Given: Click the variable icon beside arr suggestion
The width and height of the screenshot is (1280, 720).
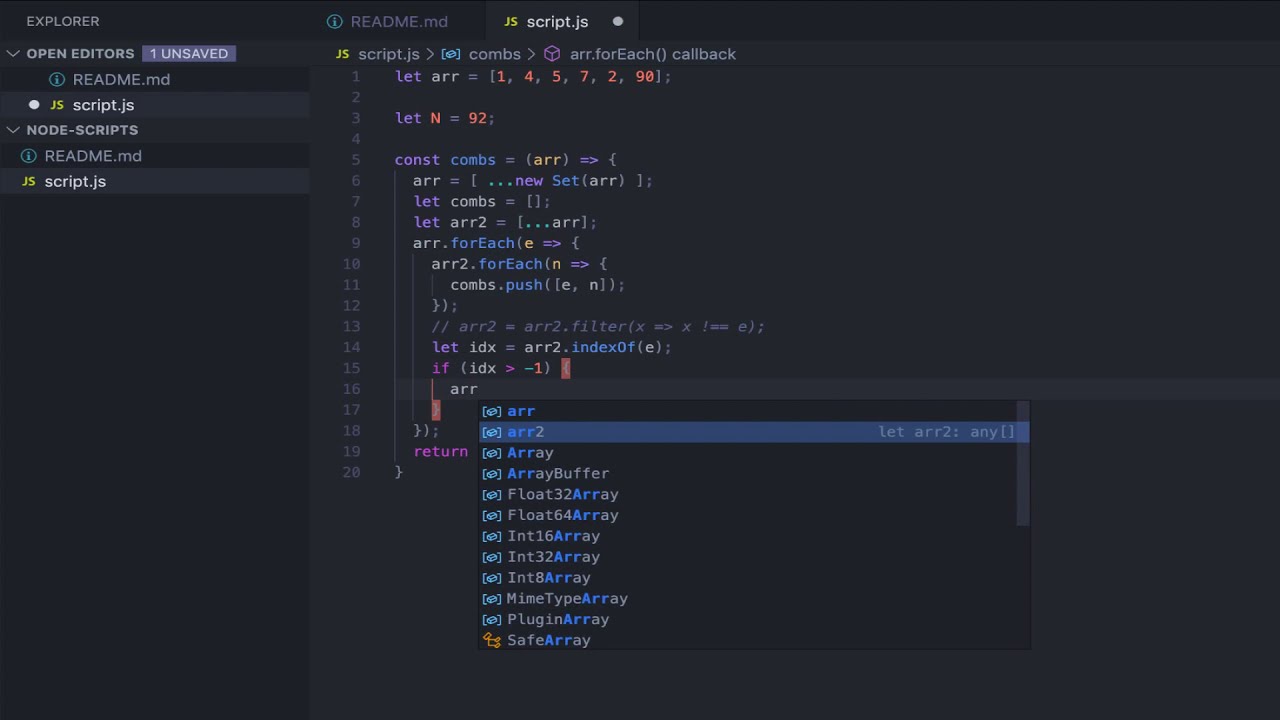Looking at the screenshot, I should coord(491,411).
